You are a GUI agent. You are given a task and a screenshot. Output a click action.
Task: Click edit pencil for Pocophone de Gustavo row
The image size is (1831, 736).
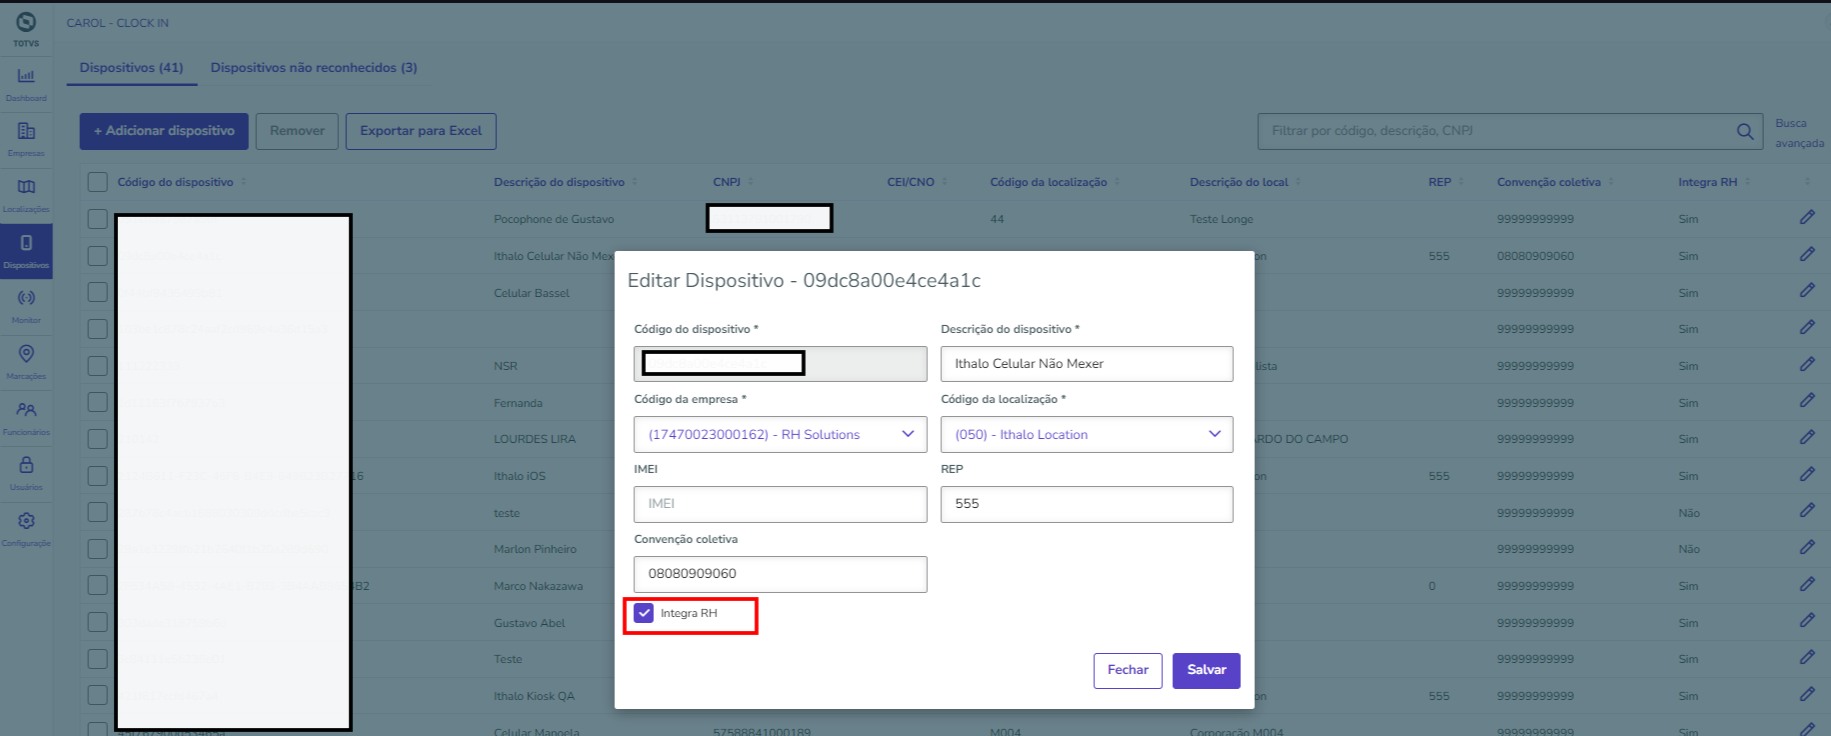[1807, 217]
